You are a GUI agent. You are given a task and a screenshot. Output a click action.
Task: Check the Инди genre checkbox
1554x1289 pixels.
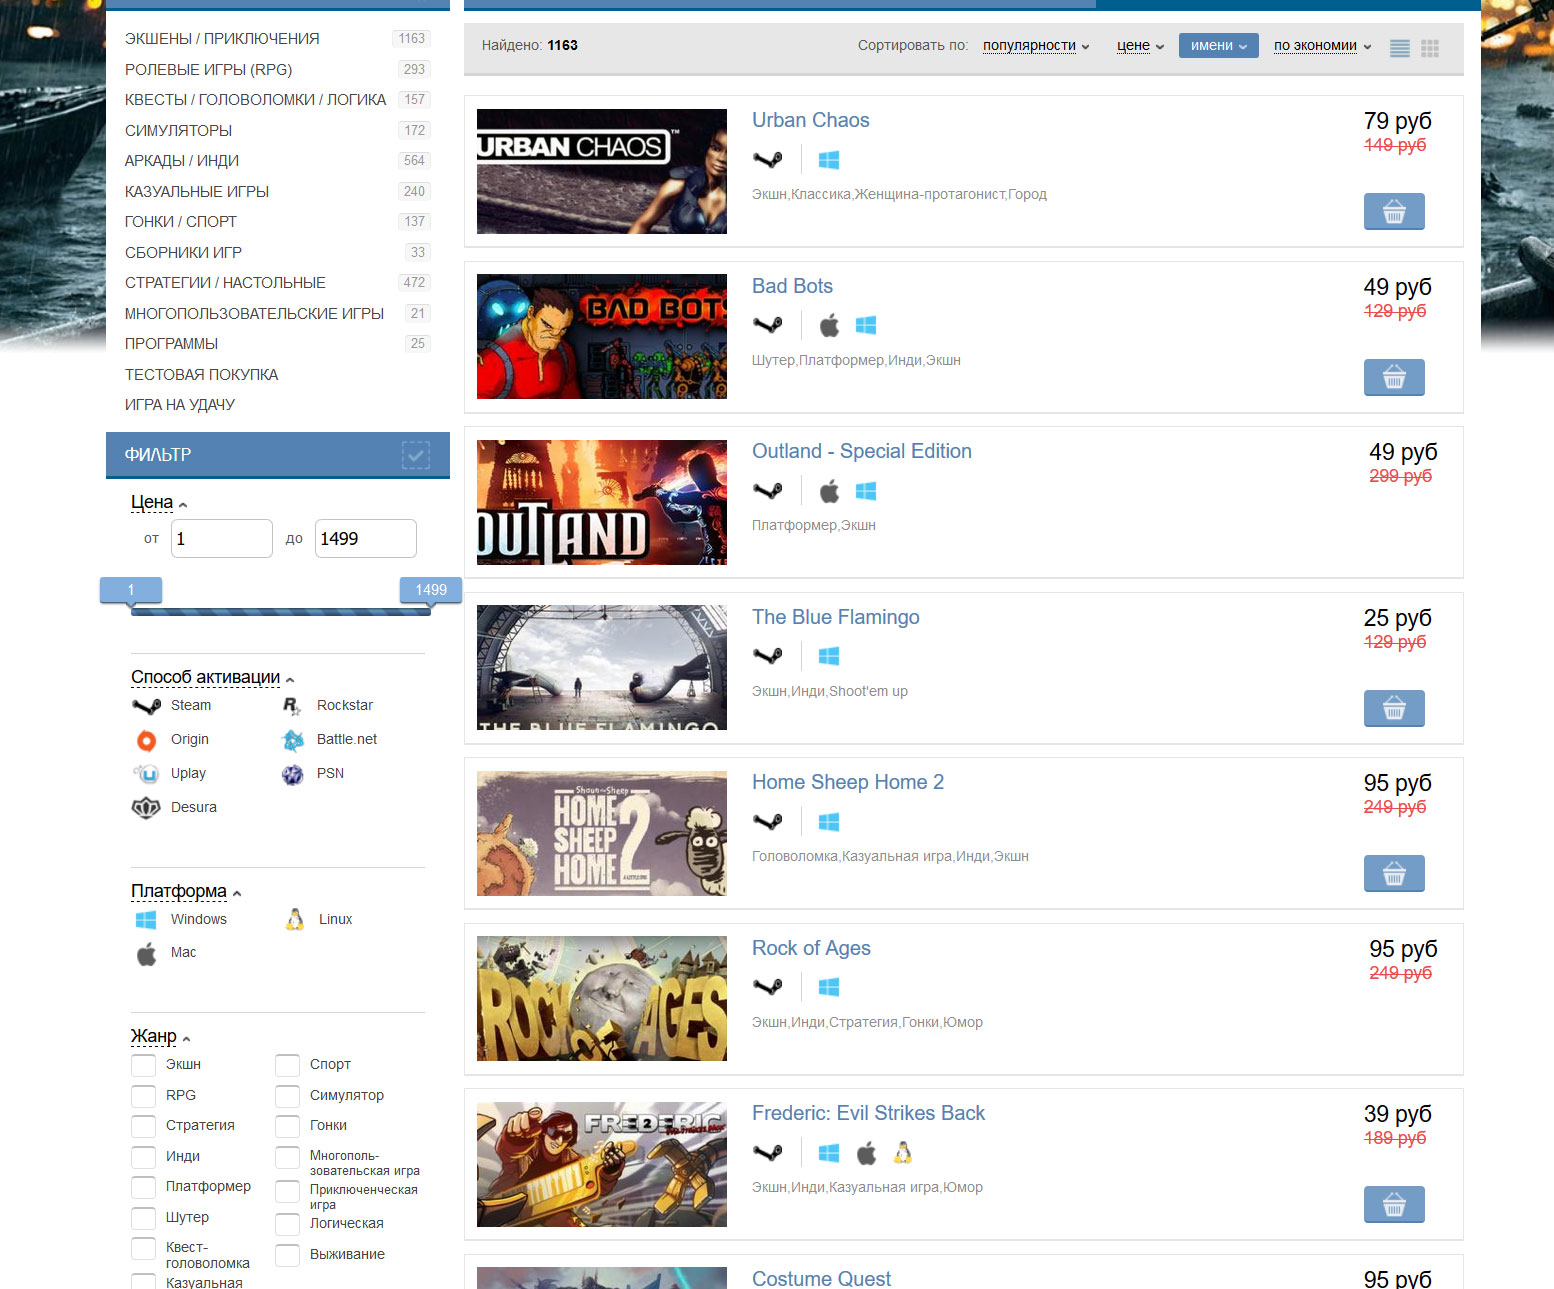[144, 1157]
